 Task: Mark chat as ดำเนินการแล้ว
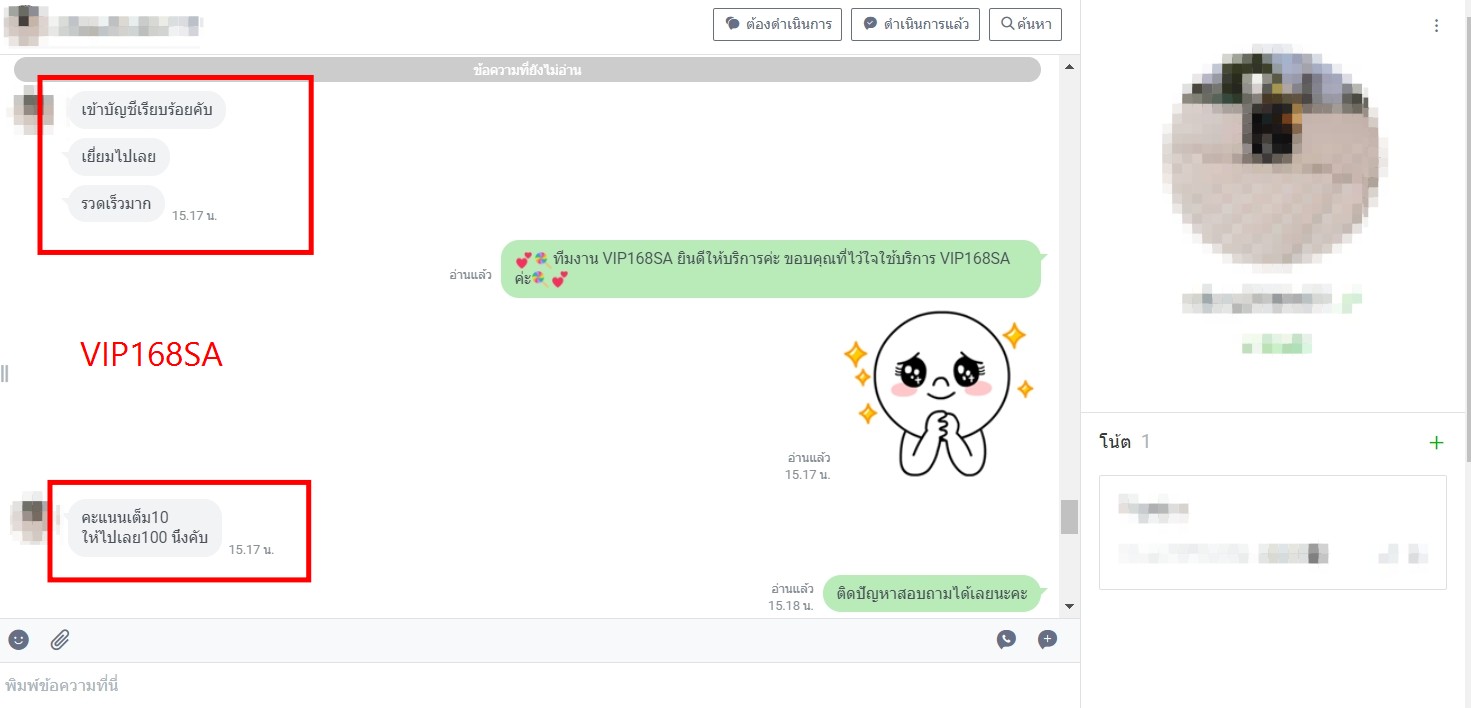coord(916,24)
